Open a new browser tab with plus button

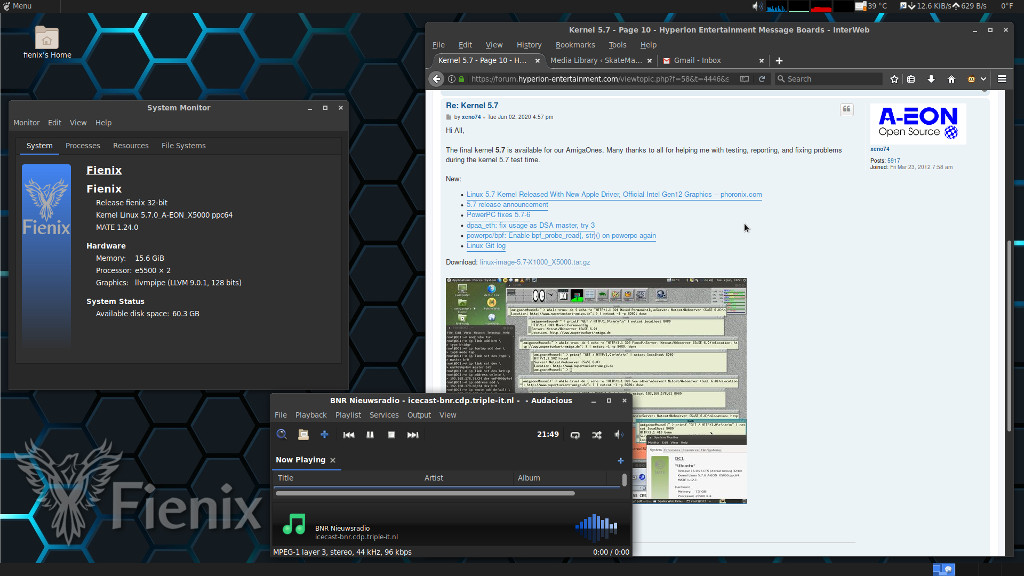(x=778, y=61)
